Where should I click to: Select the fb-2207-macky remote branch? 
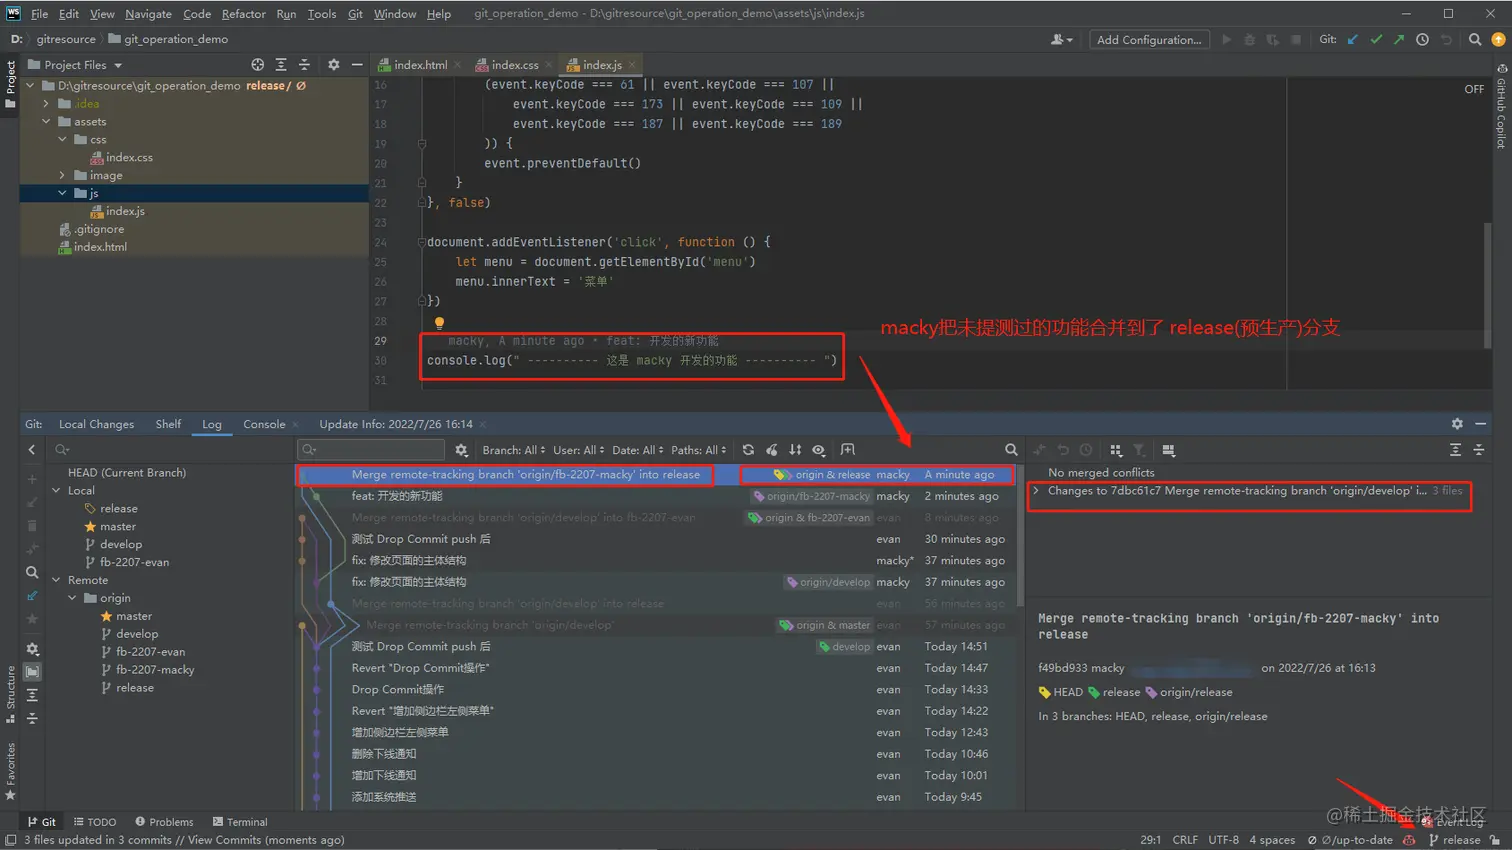point(155,670)
